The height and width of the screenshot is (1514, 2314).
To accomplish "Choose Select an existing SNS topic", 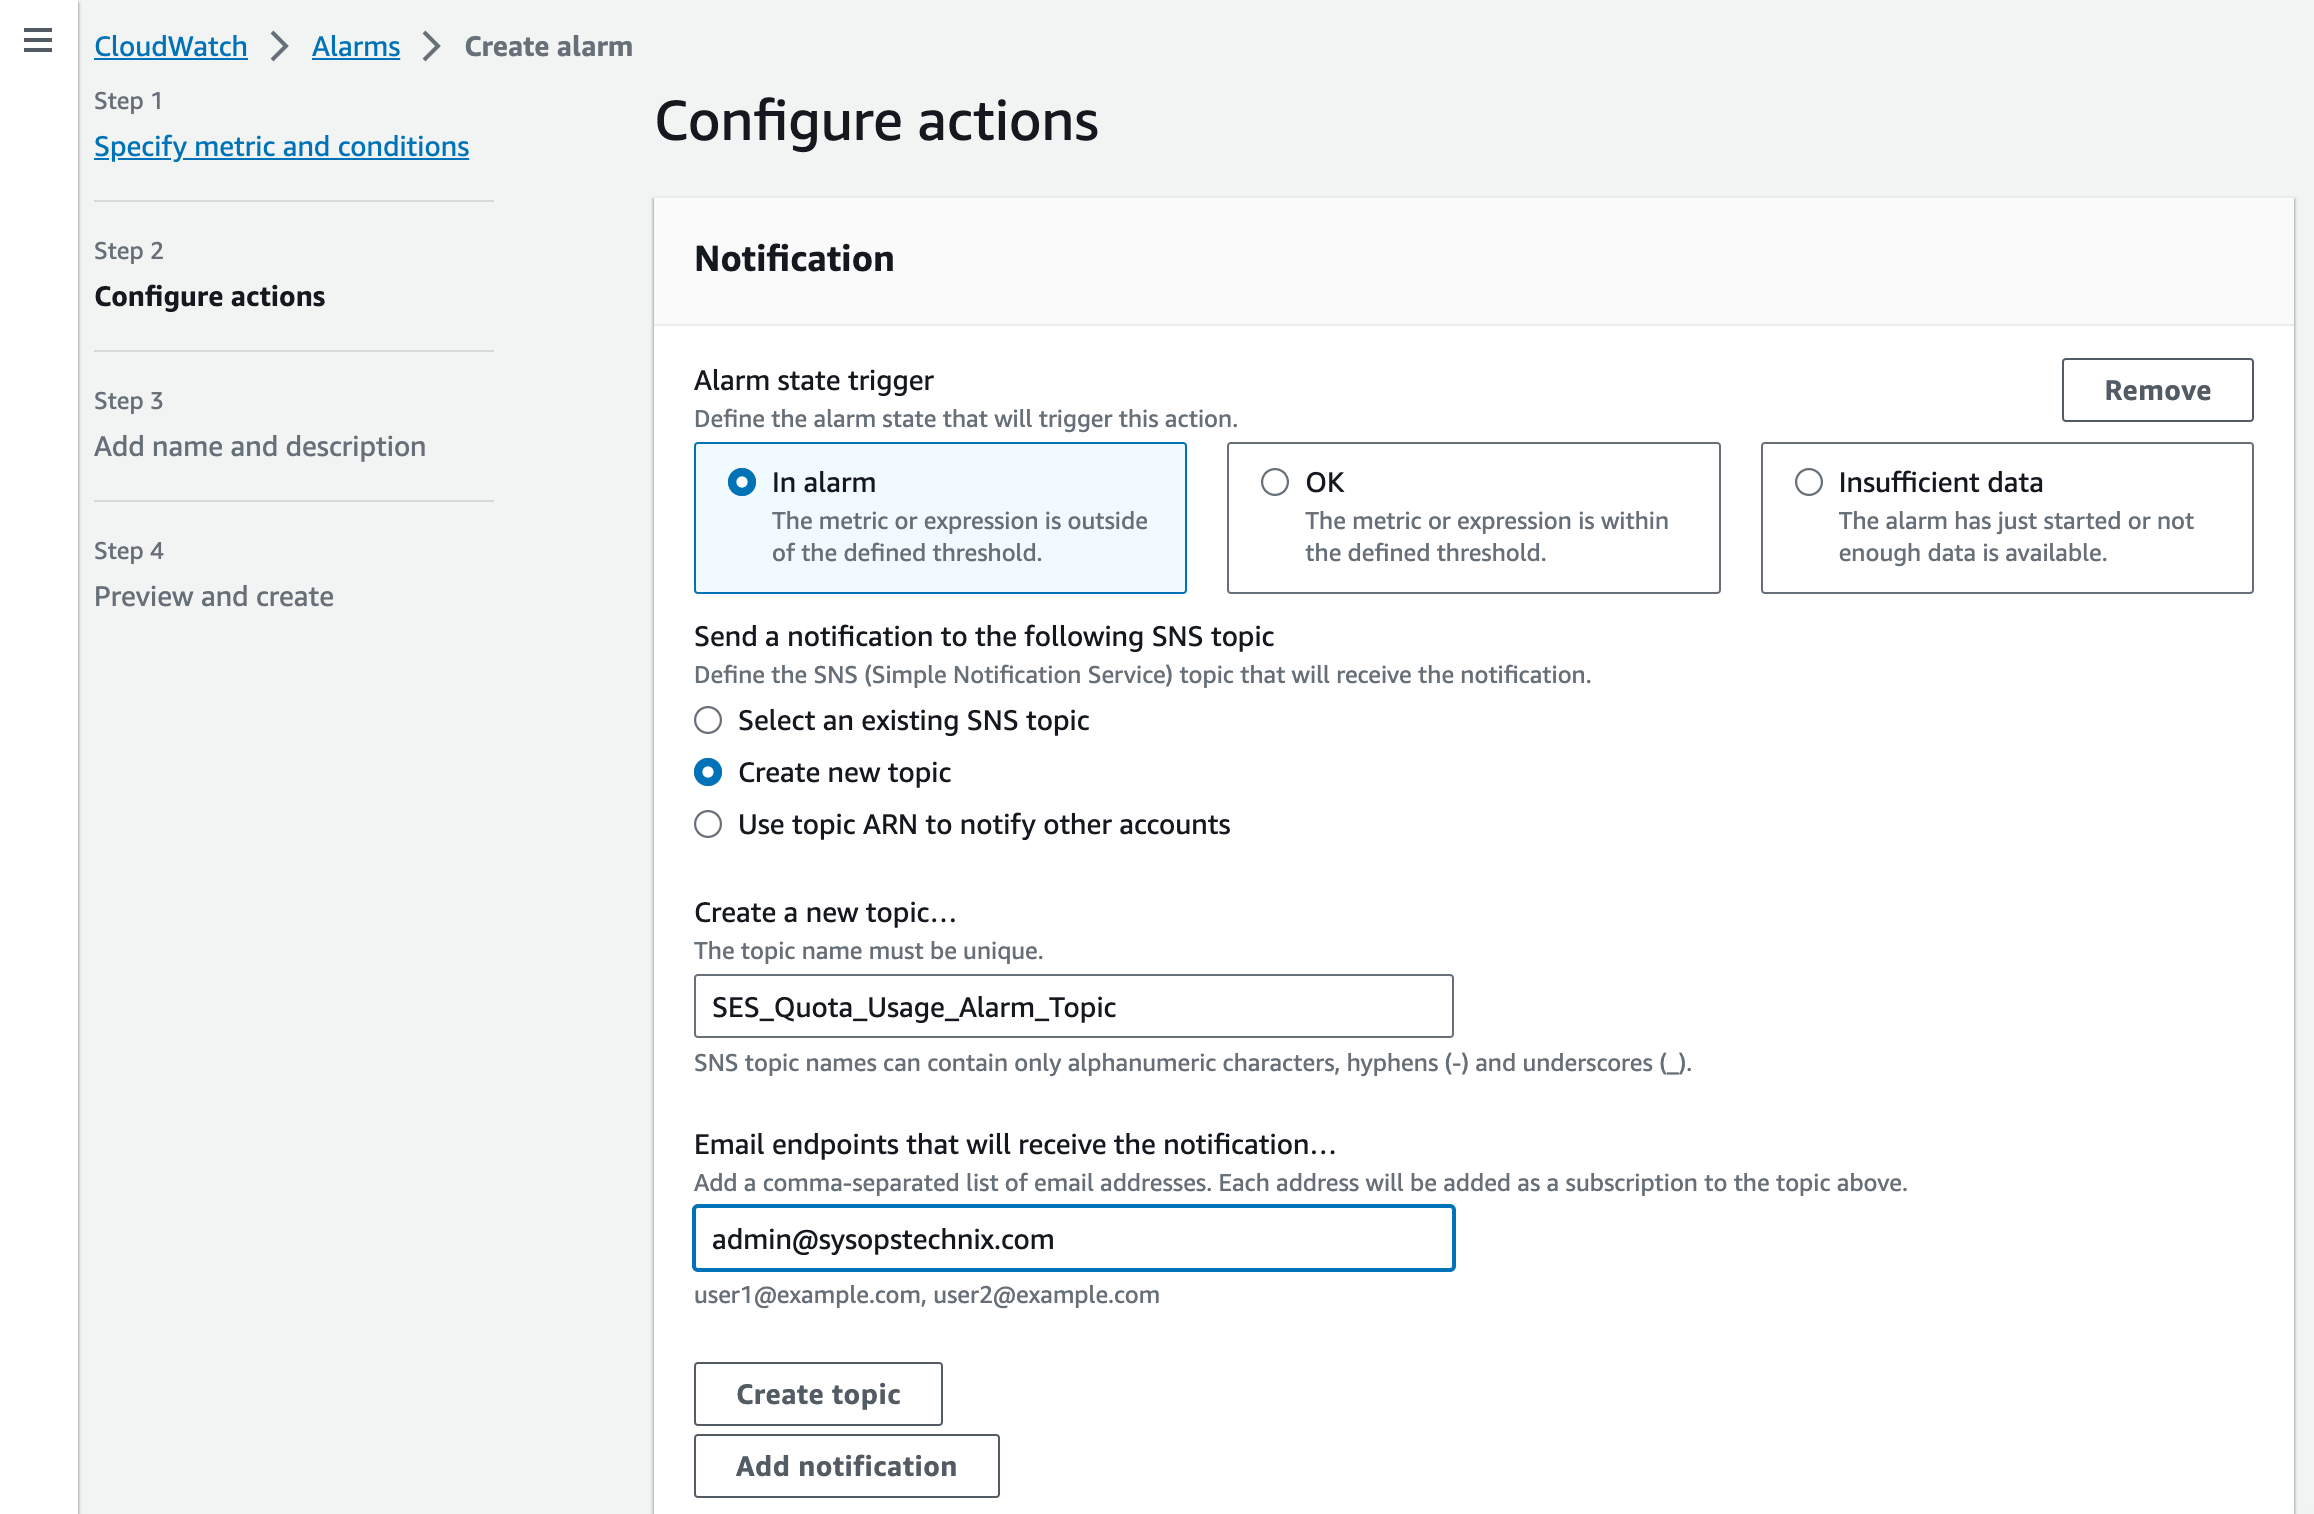I will coord(708,720).
